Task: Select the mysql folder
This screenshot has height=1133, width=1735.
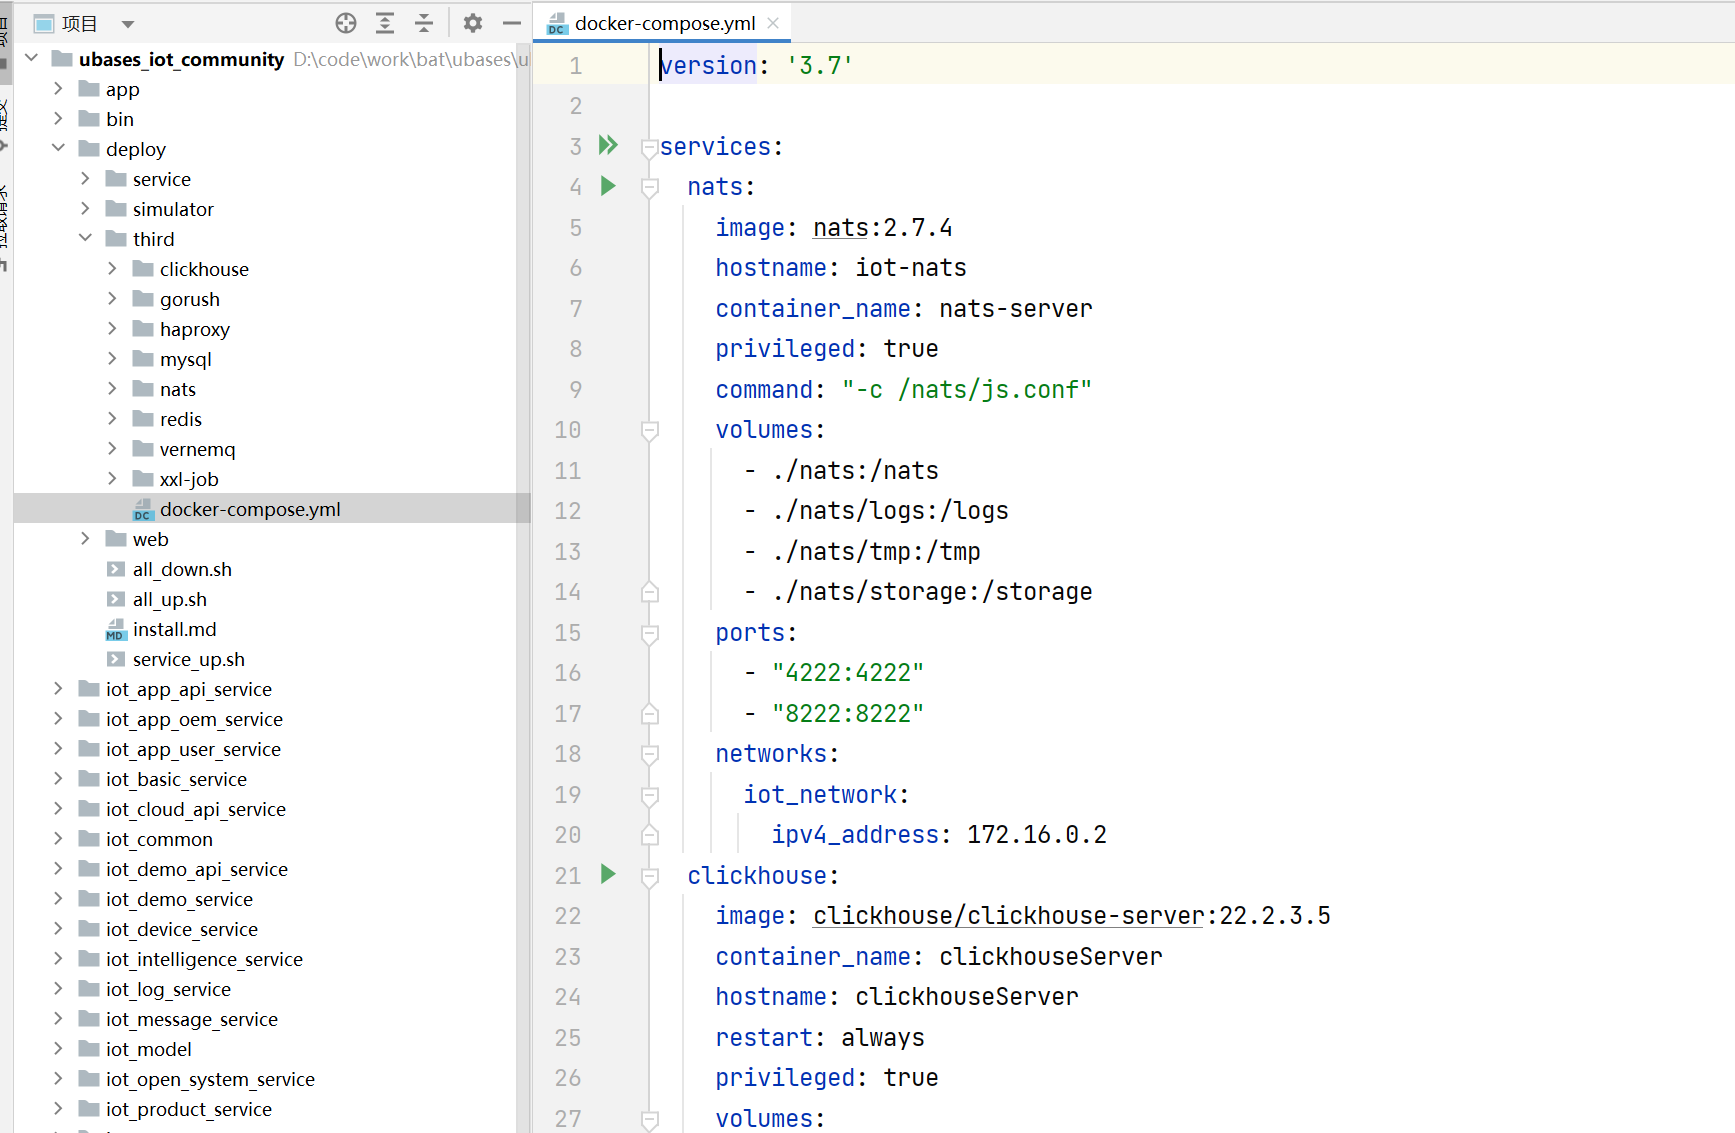Action: tap(185, 359)
